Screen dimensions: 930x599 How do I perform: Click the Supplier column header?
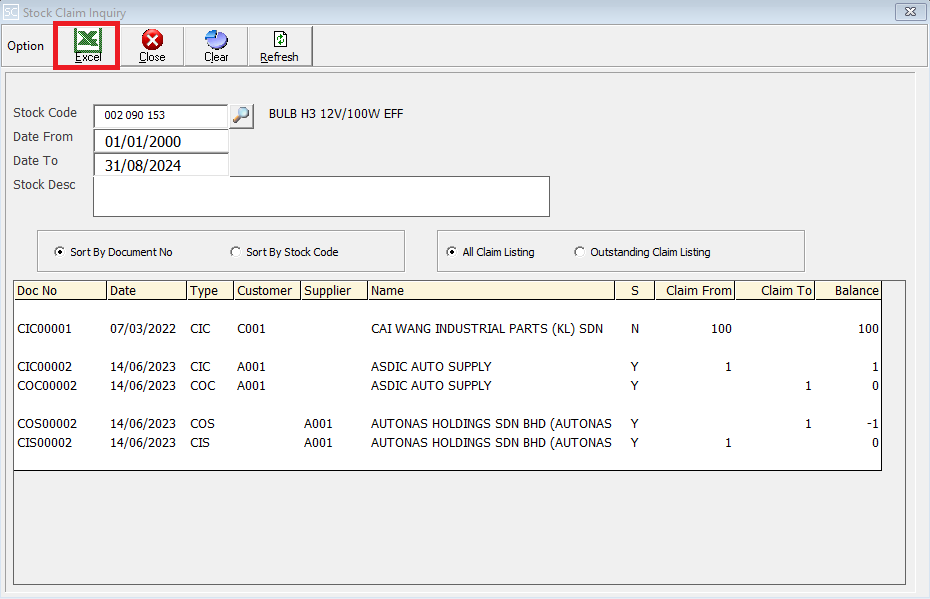click(335, 291)
